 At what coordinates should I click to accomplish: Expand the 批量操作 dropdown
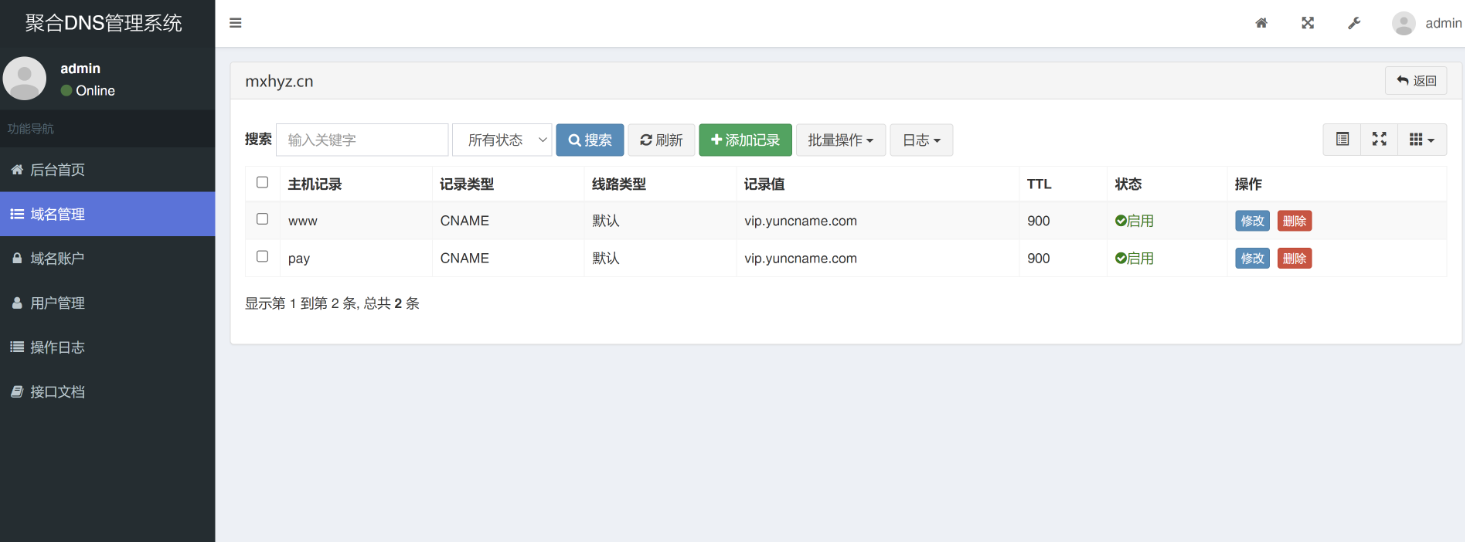pos(841,140)
